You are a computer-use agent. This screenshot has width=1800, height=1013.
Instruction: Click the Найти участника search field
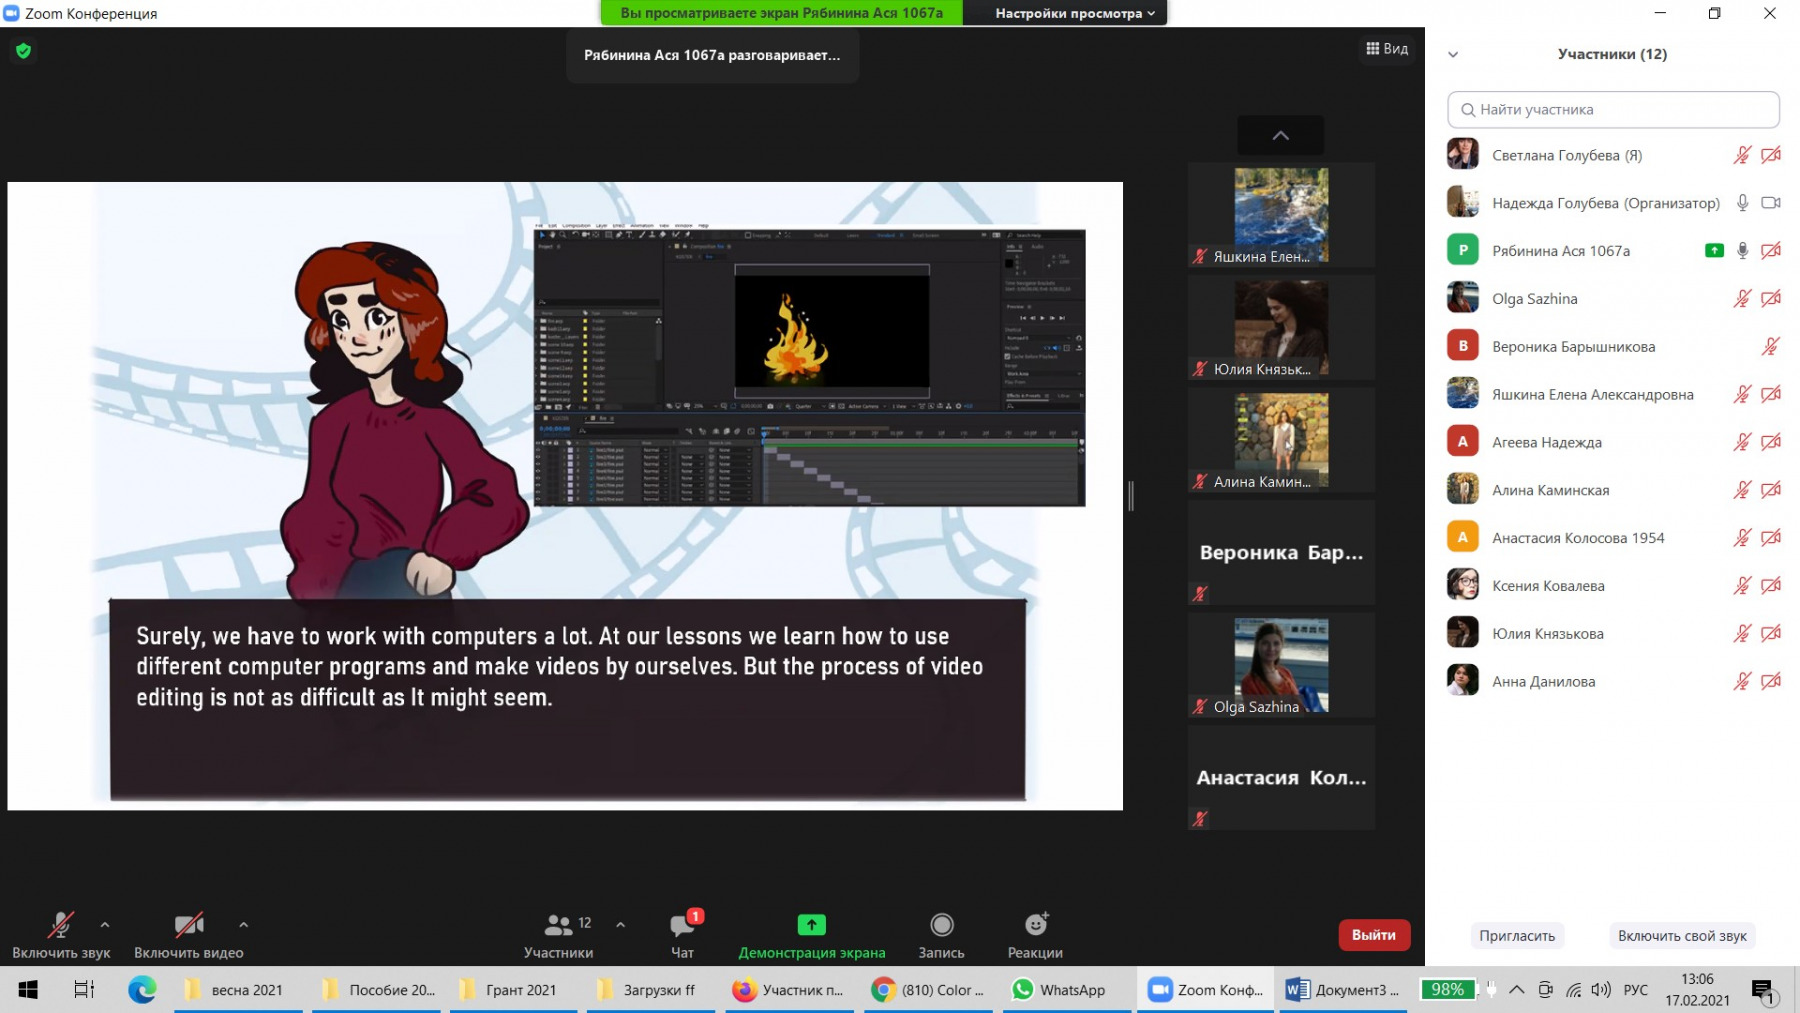click(1613, 110)
